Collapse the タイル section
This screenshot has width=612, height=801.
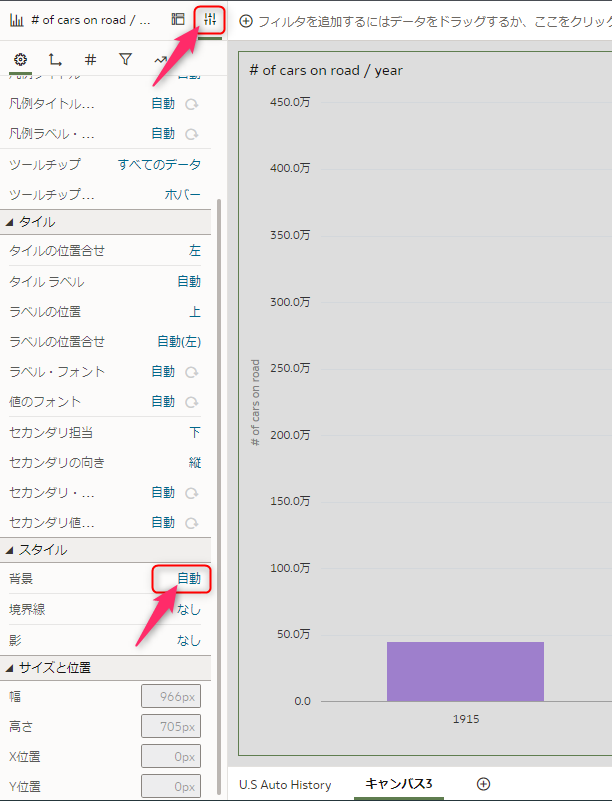(9, 222)
